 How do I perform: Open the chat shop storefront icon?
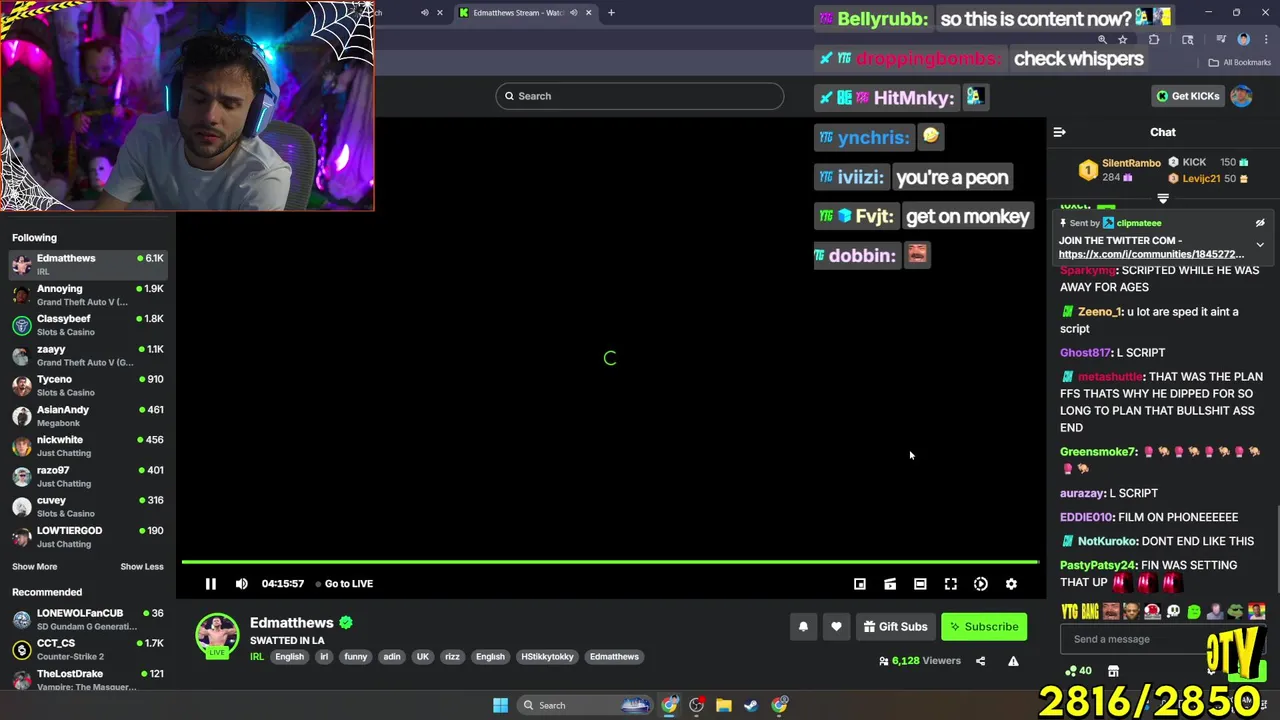coord(1113,671)
